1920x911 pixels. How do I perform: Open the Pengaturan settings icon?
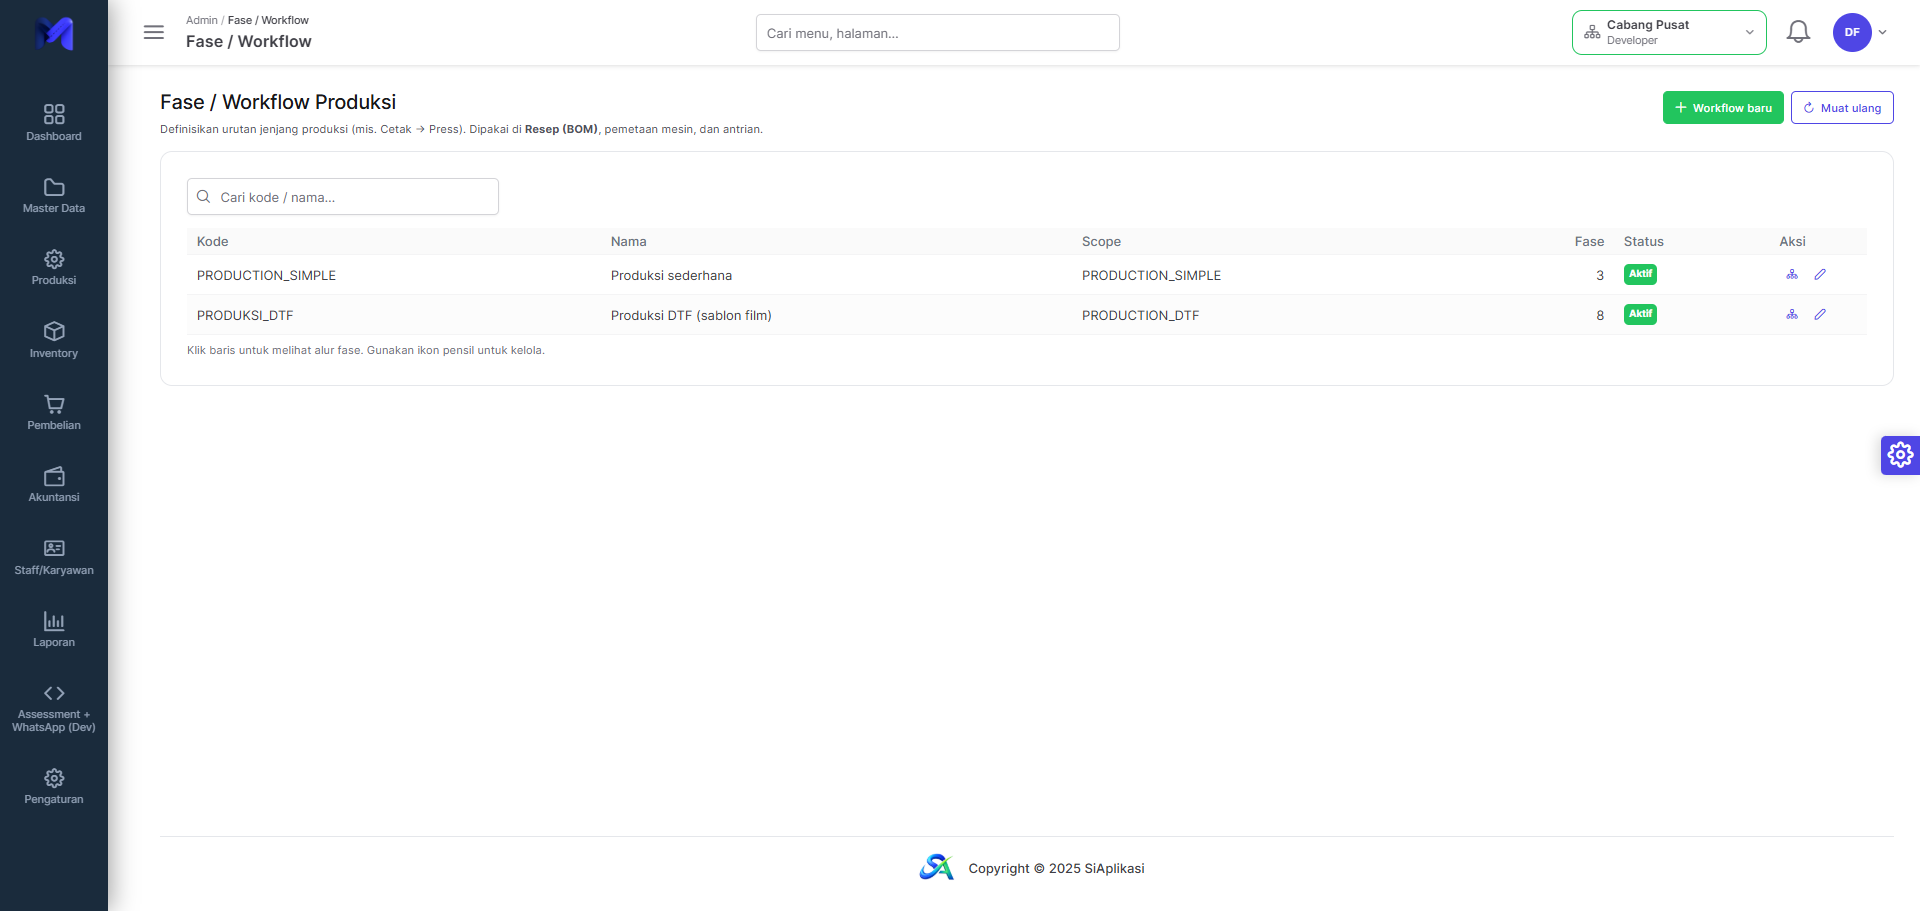coord(54,778)
